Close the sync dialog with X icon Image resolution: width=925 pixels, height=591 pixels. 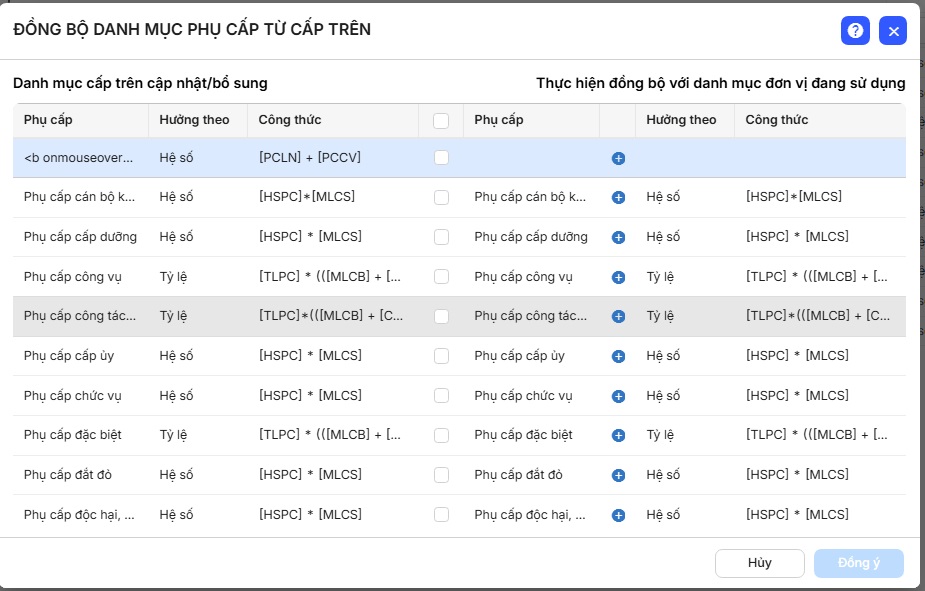point(893,31)
